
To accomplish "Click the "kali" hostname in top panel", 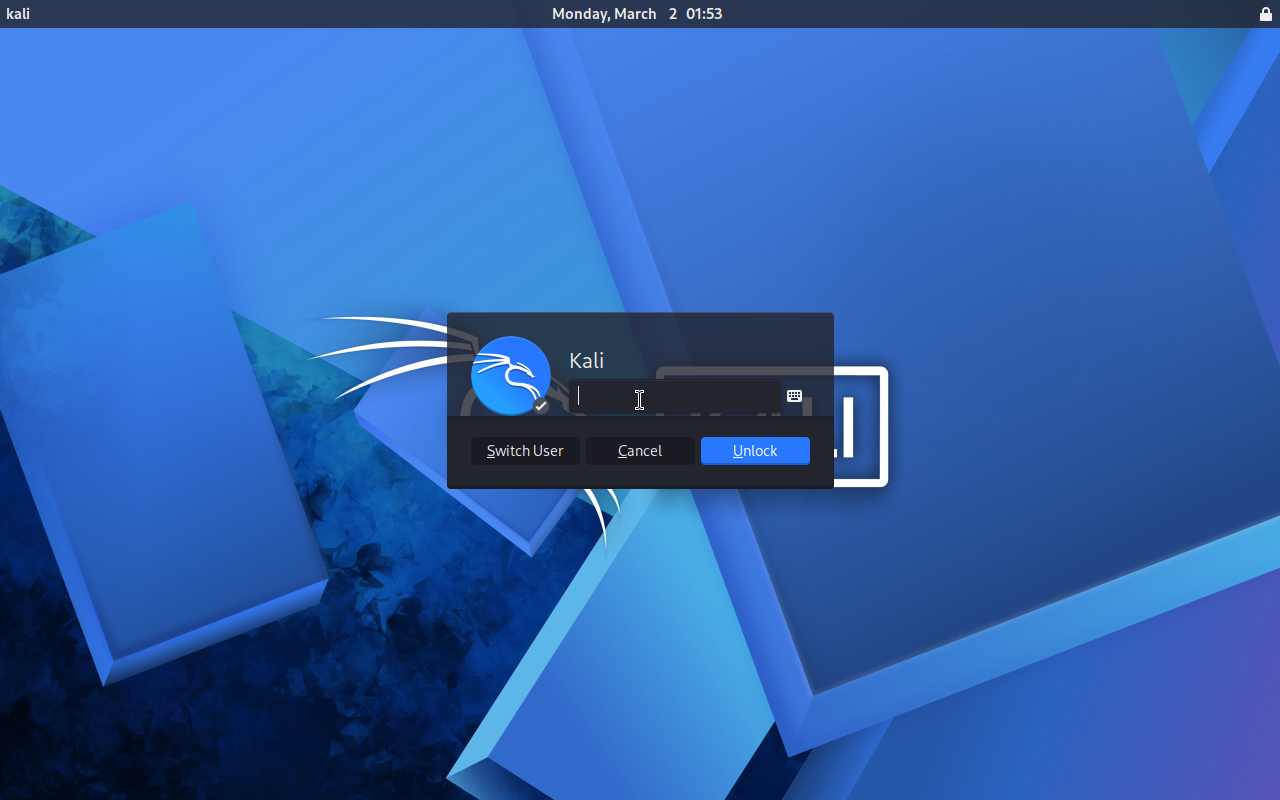I will (18, 14).
